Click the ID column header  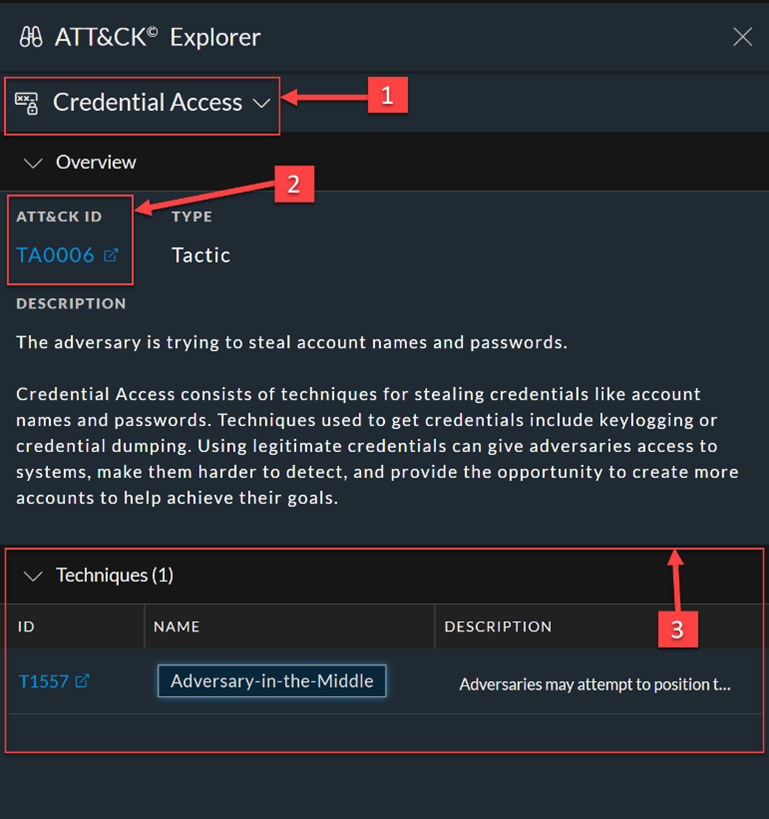point(26,627)
